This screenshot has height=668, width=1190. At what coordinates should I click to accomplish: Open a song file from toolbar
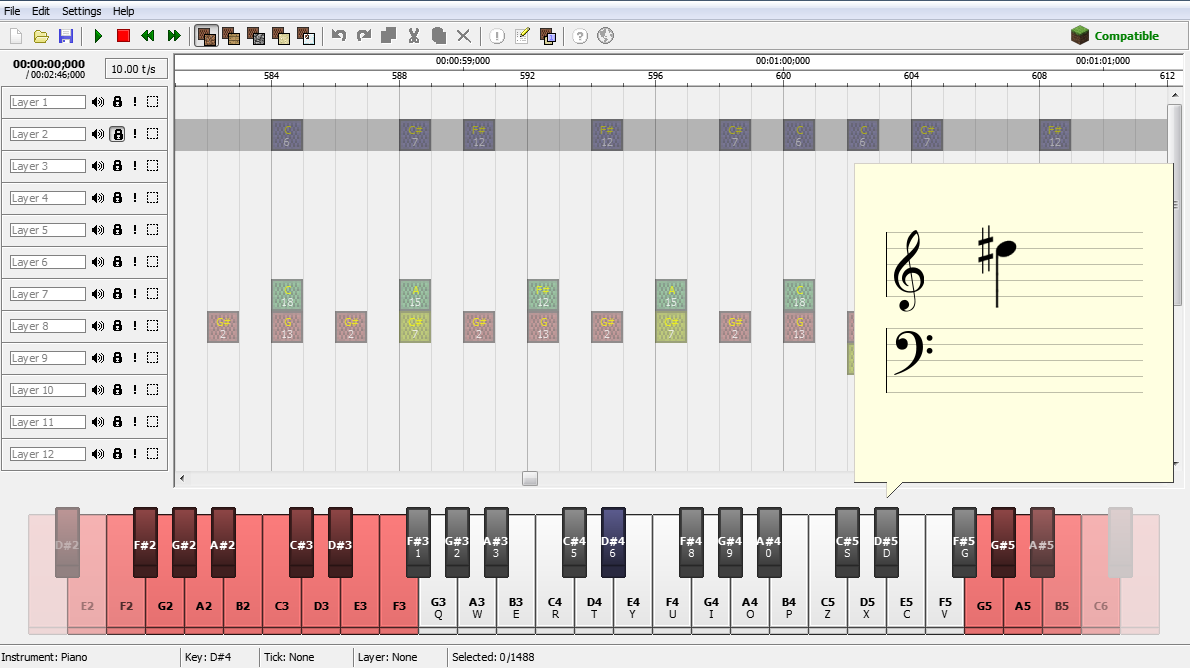[x=41, y=36]
